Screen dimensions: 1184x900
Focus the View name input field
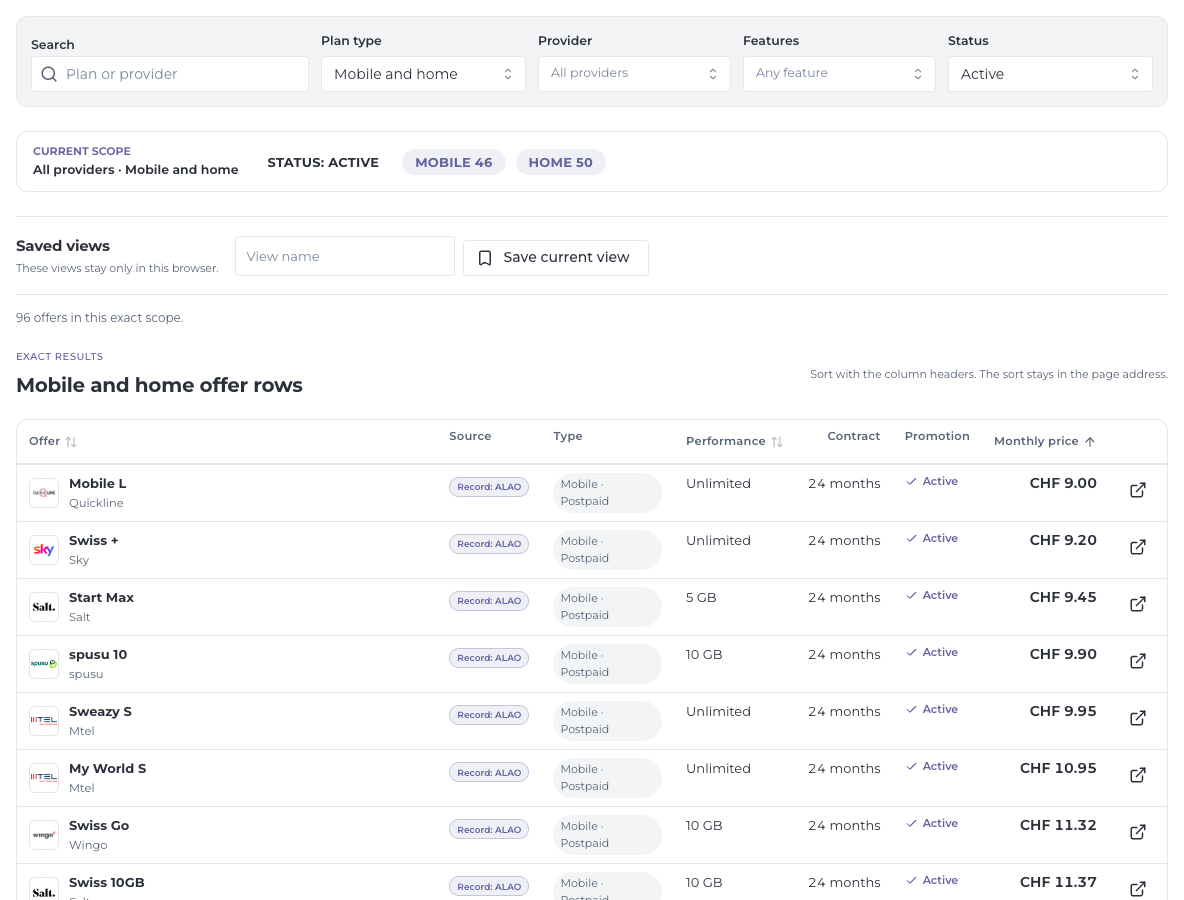coord(344,256)
